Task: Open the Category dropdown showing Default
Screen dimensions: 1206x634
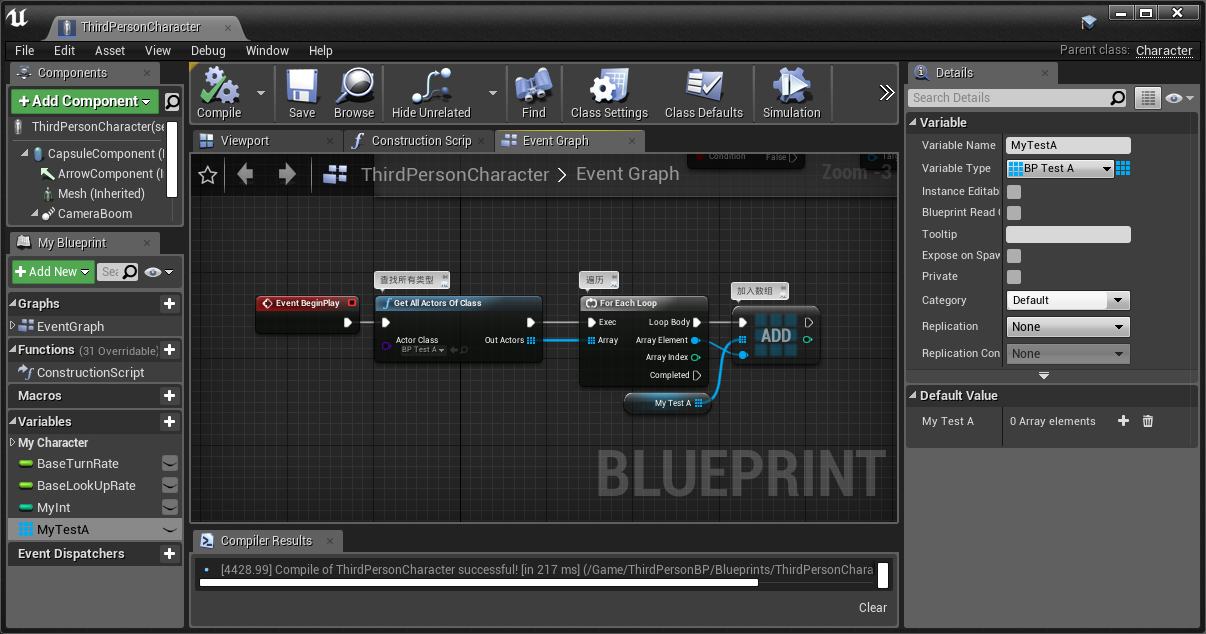Action: [1067, 300]
